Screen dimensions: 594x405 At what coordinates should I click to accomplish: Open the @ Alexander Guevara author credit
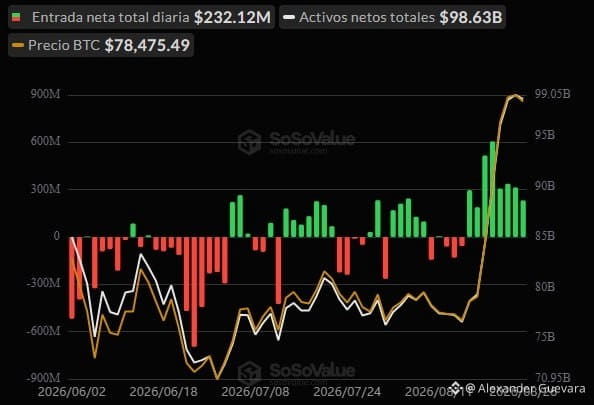click(x=525, y=388)
